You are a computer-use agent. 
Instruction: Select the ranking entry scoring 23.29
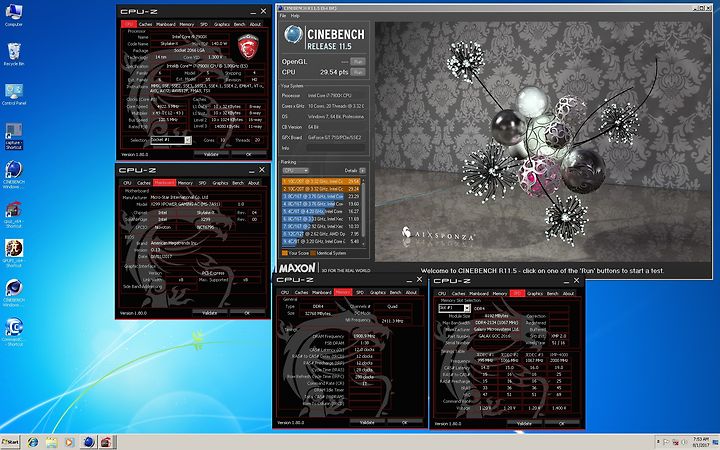click(321, 196)
